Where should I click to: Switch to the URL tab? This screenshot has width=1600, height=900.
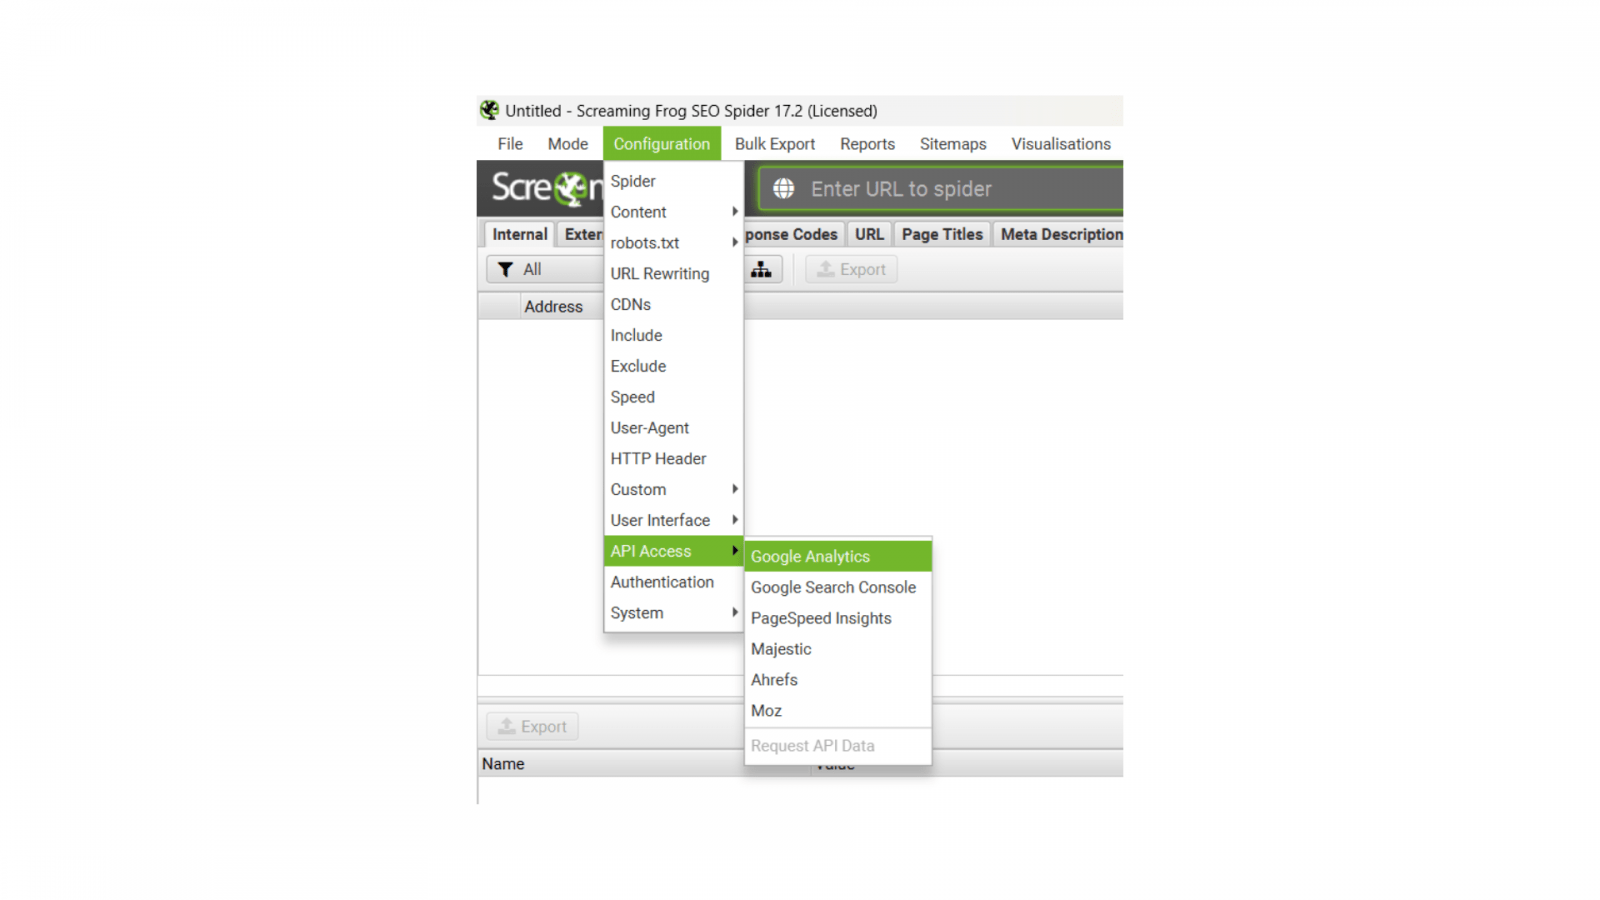pos(869,234)
